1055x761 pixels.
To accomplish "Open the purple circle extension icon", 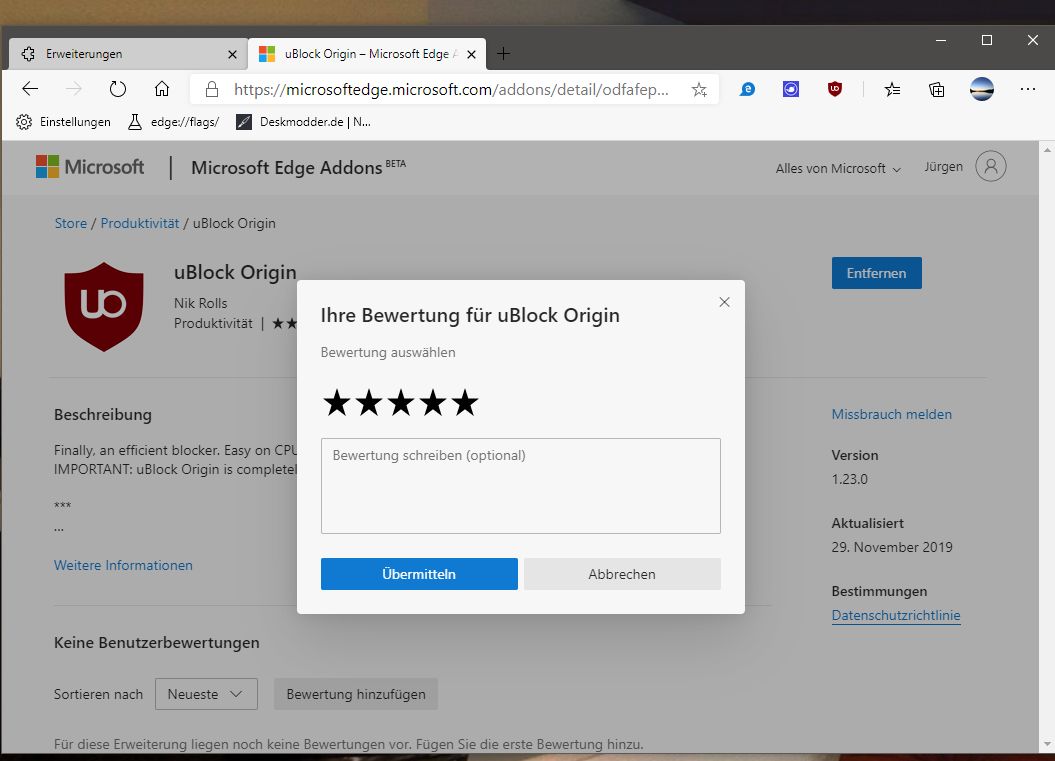I will pyautogui.click(x=791, y=89).
